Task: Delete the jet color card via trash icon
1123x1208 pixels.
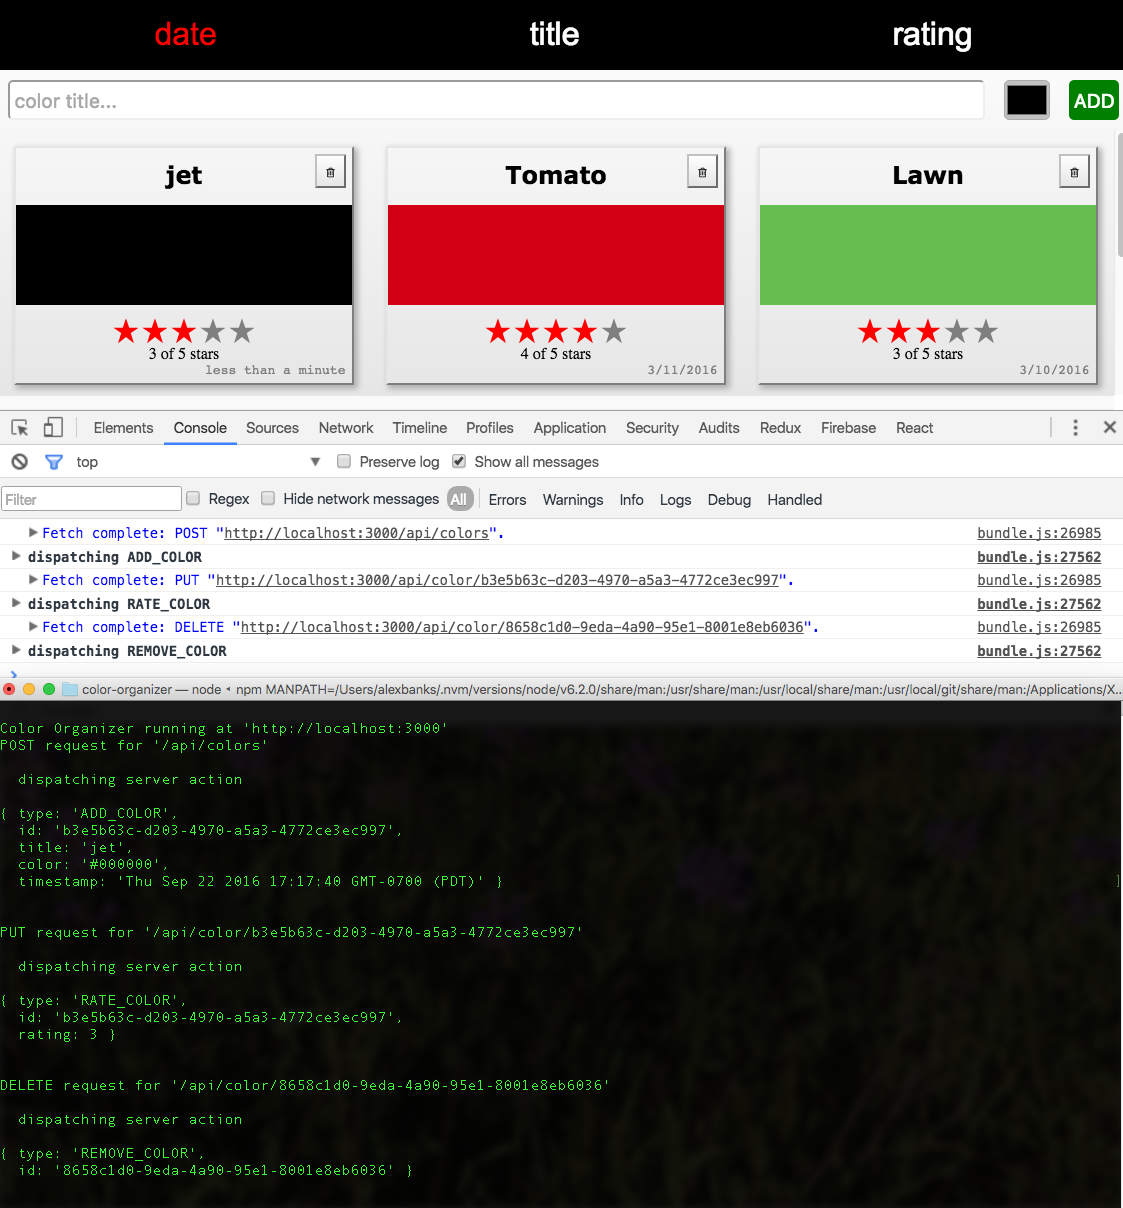Action: pyautogui.click(x=330, y=172)
